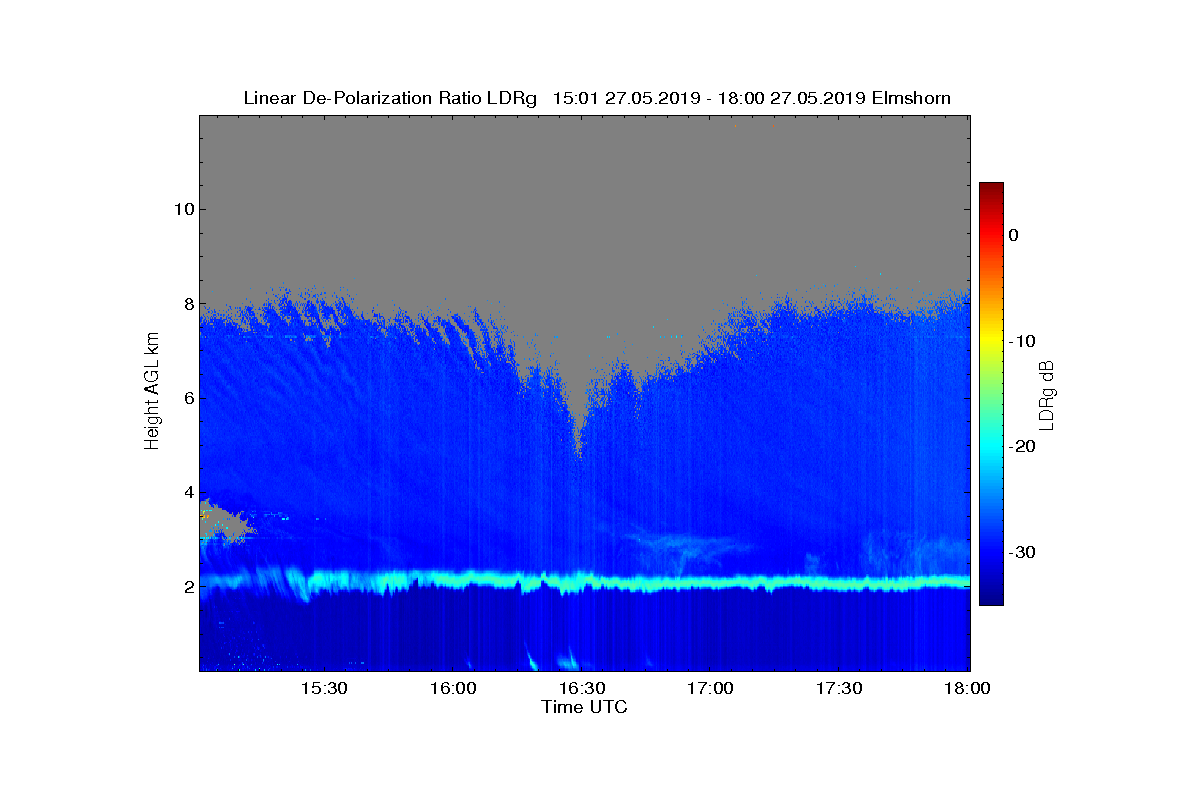Click the colorbar tick label -20
The width and height of the screenshot is (1200, 800).
[1020, 447]
